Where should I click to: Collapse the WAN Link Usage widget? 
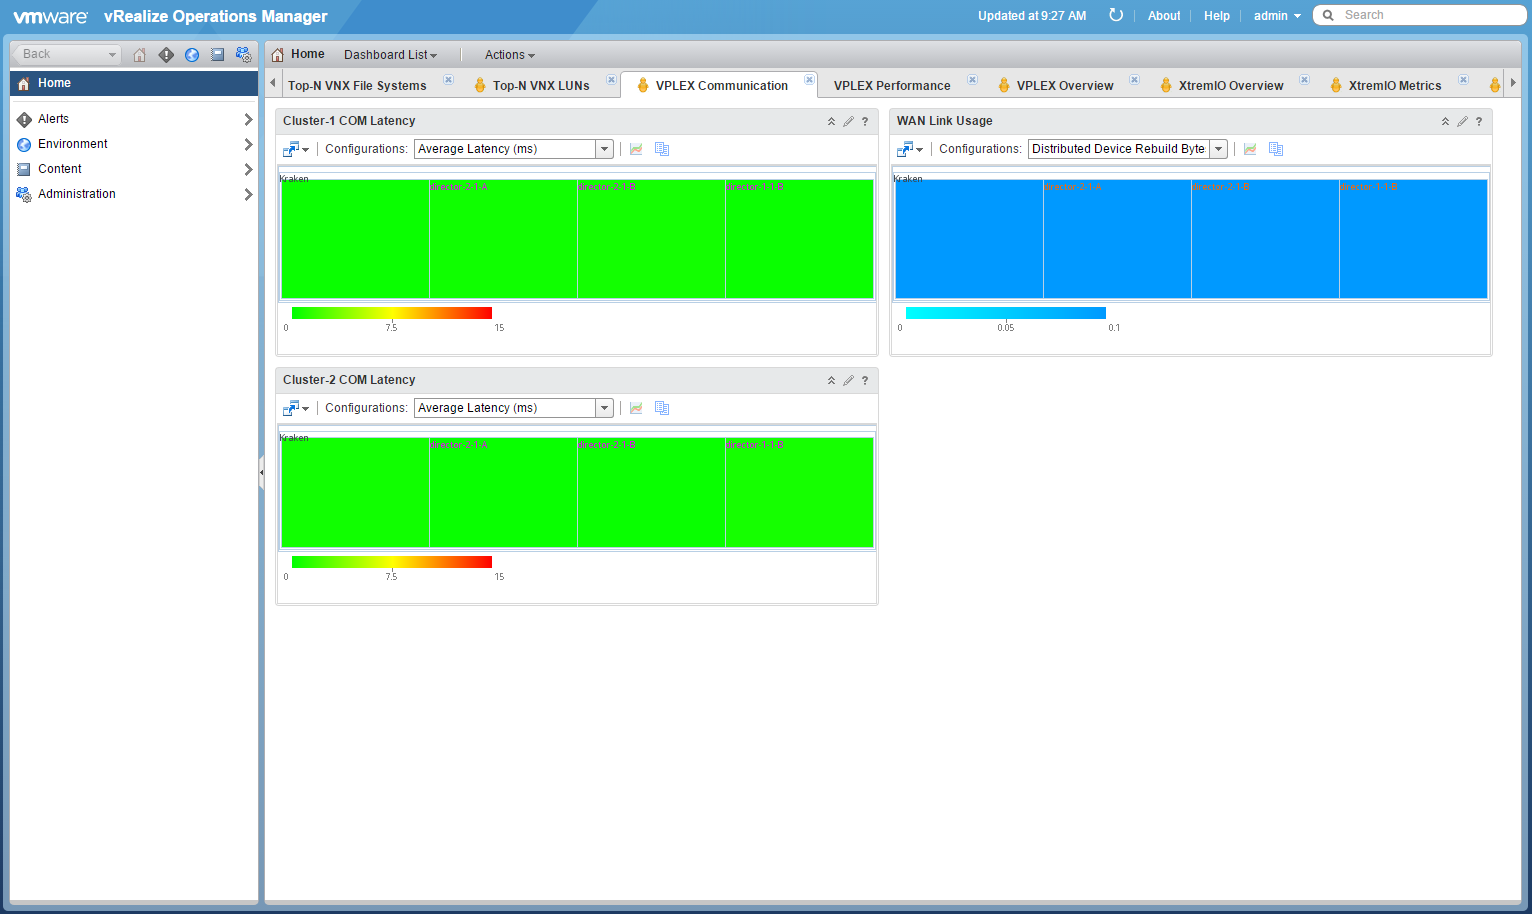tap(1445, 121)
